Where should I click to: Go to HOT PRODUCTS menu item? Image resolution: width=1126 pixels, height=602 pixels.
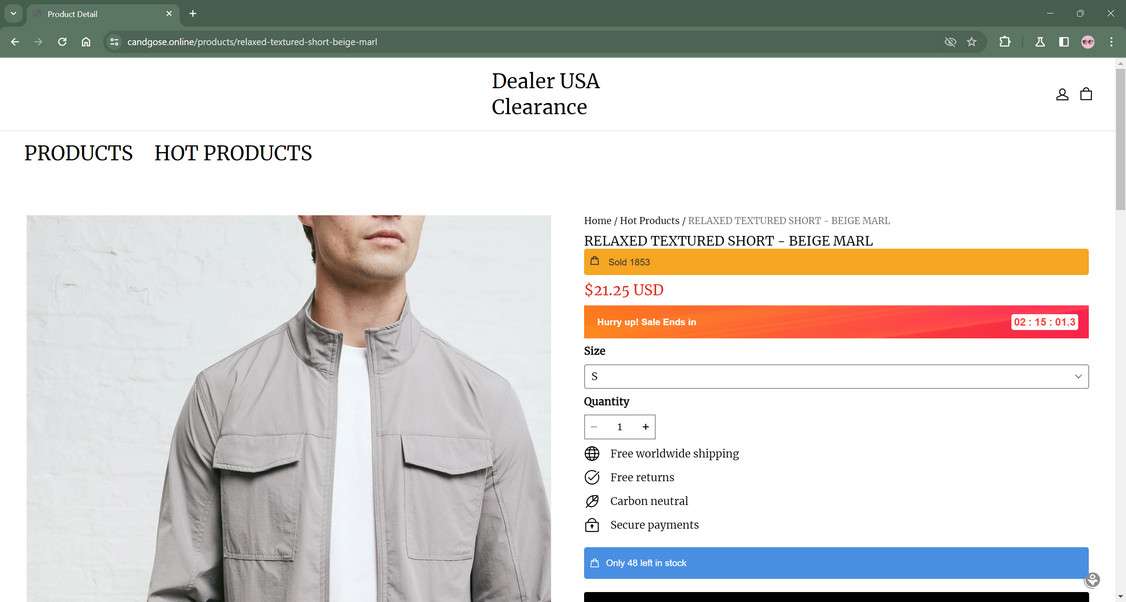pyautogui.click(x=233, y=153)
